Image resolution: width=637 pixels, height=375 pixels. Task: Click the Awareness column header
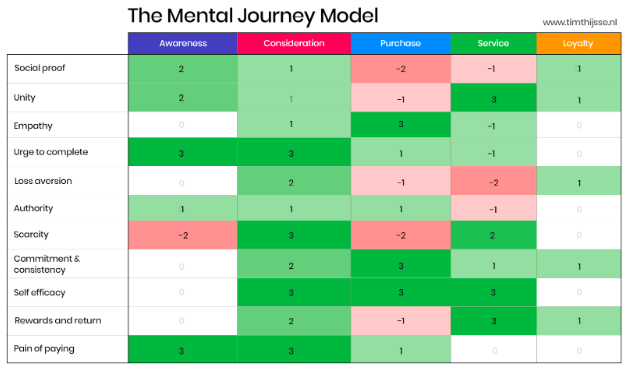coord(183,43)
